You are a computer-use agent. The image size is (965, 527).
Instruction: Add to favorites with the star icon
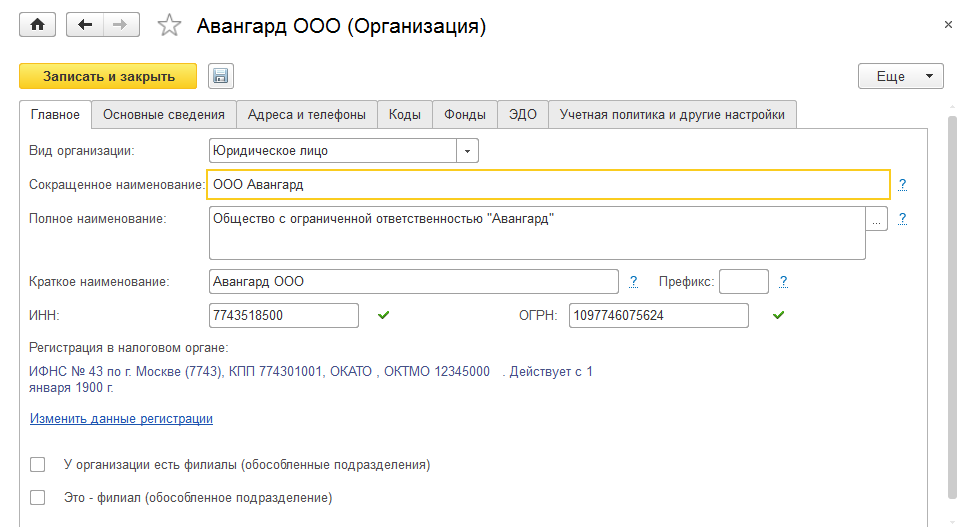coord(169,27)
